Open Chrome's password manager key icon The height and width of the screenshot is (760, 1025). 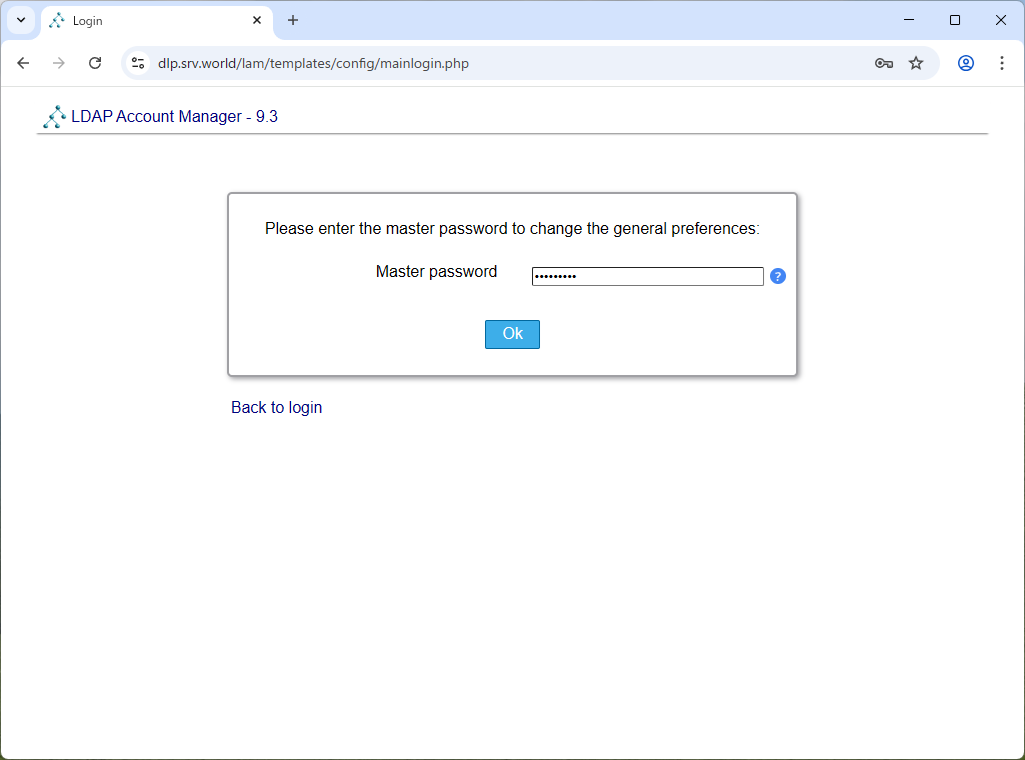pyautogui.click(x=884, y=63)
